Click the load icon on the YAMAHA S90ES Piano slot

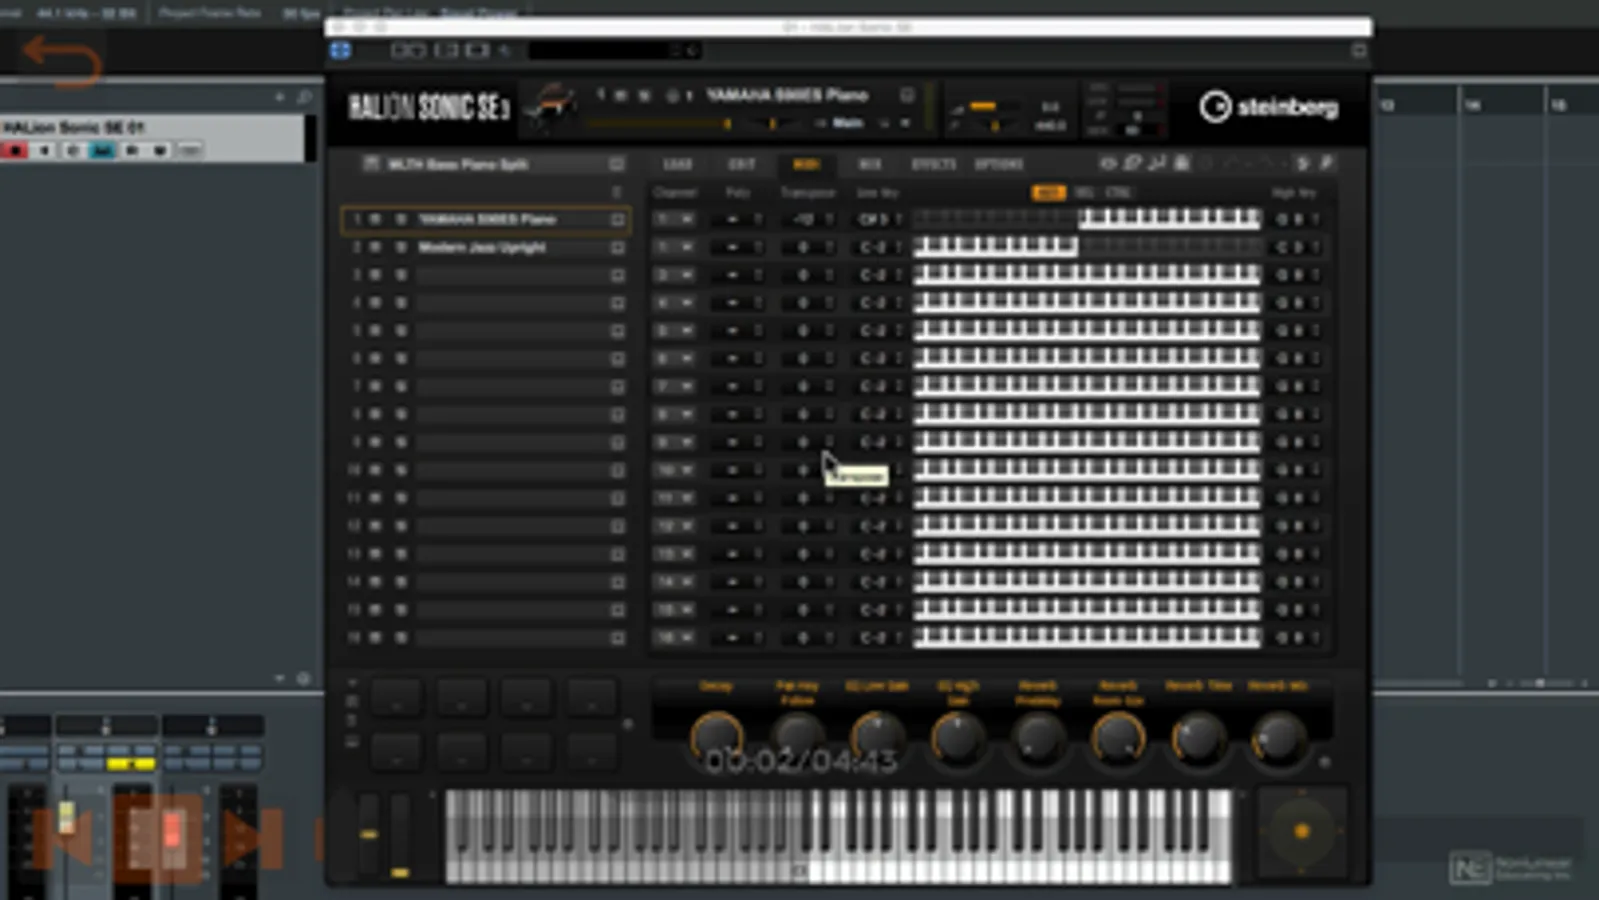coord(617,219)
